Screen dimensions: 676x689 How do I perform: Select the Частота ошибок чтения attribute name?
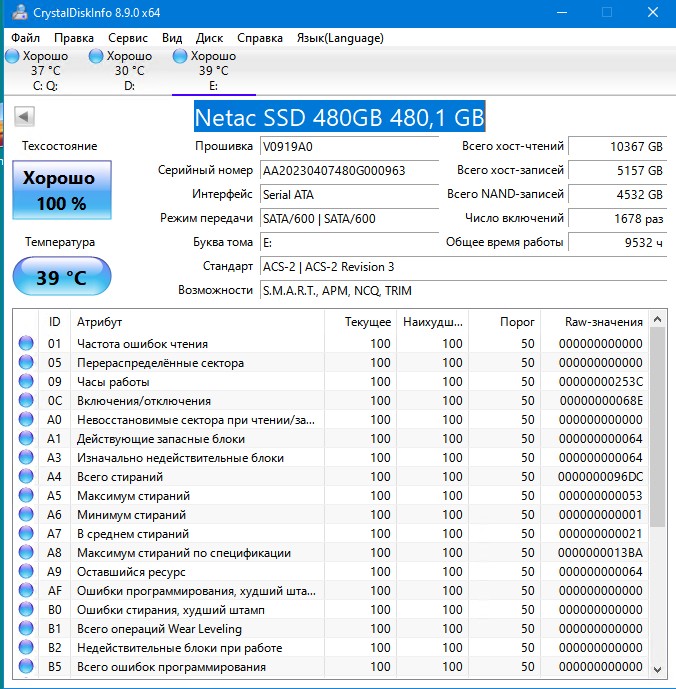coord(142,344)
